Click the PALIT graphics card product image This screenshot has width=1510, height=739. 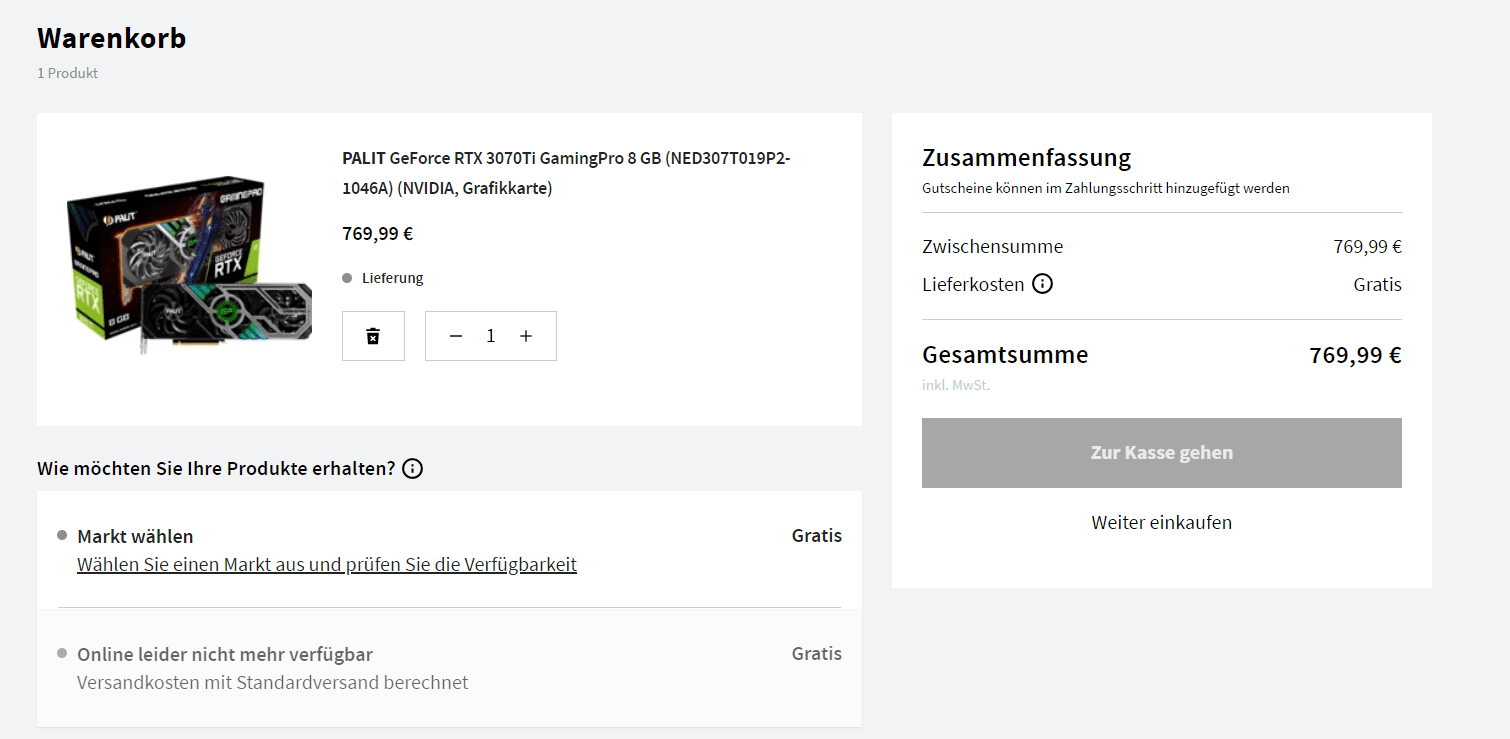coord(190,266)
